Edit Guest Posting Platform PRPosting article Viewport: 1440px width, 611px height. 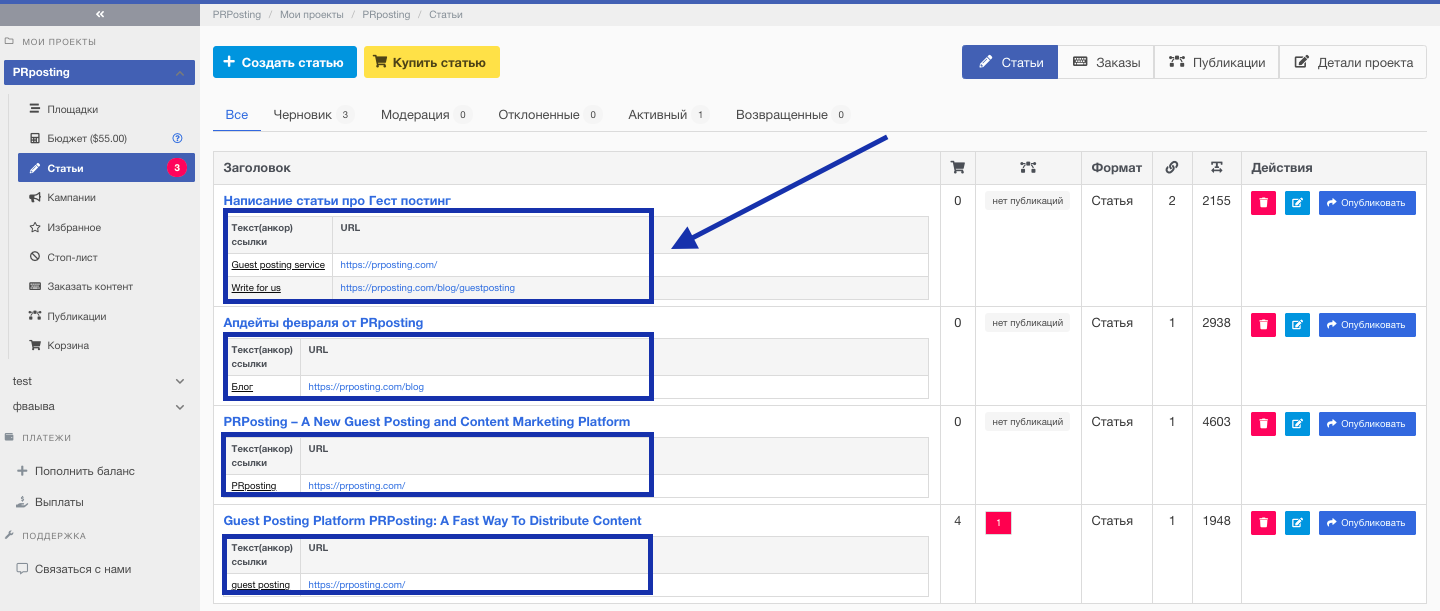click(1297, 523)
